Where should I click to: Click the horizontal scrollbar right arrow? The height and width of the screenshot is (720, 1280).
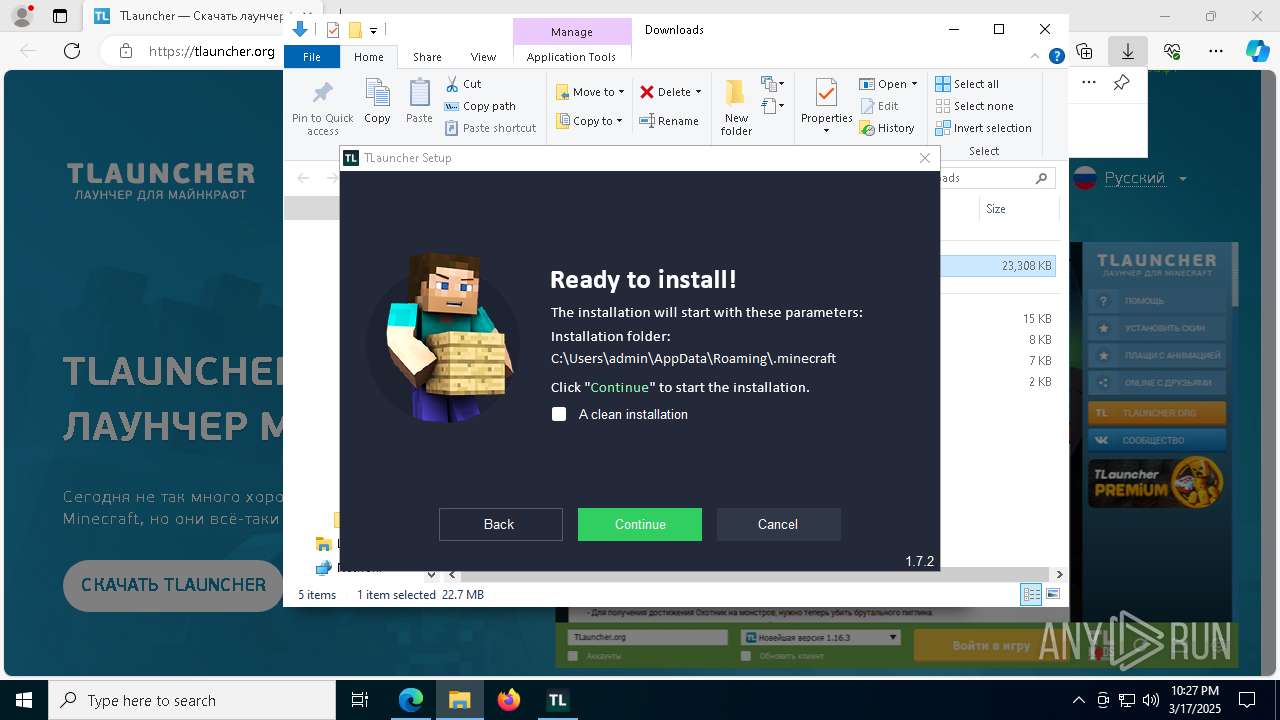(x=1059, y=575)
